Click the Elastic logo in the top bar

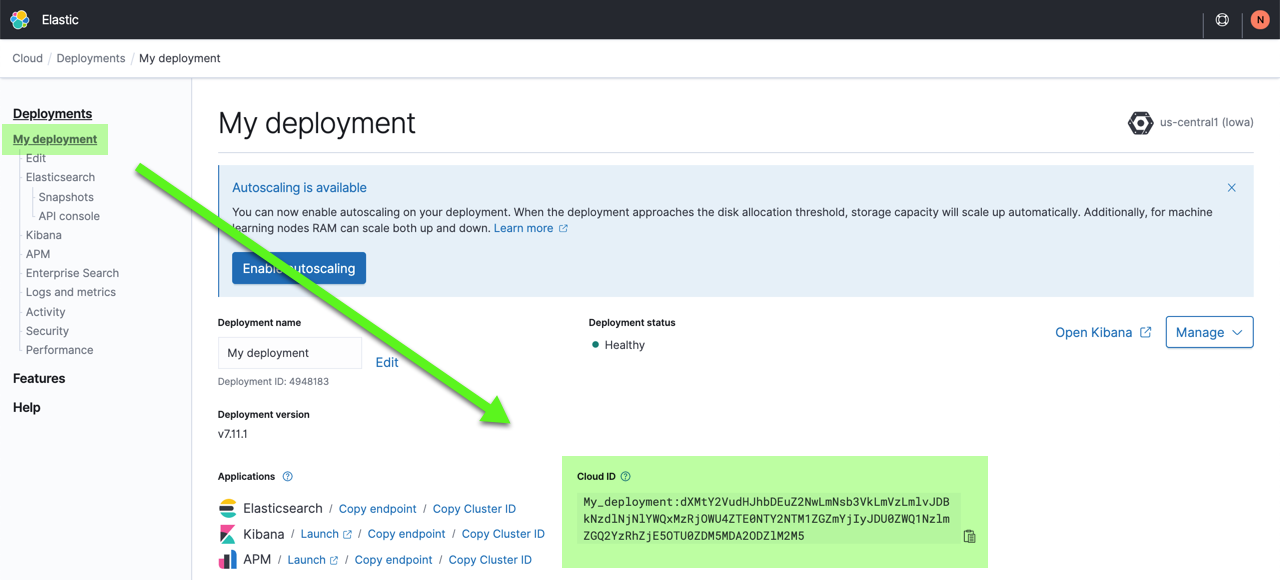click(x=19, y=19)
